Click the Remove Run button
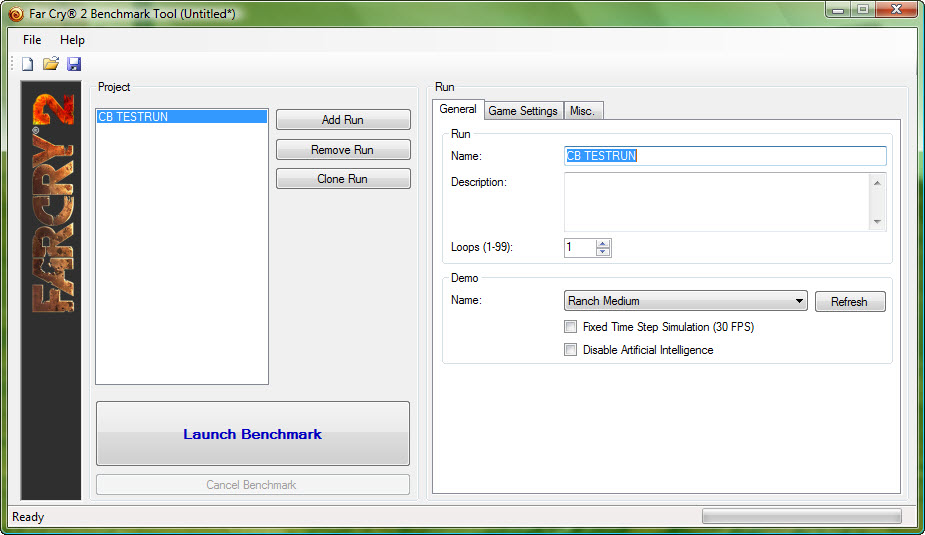925x535 pixels. tap(343, 150)
